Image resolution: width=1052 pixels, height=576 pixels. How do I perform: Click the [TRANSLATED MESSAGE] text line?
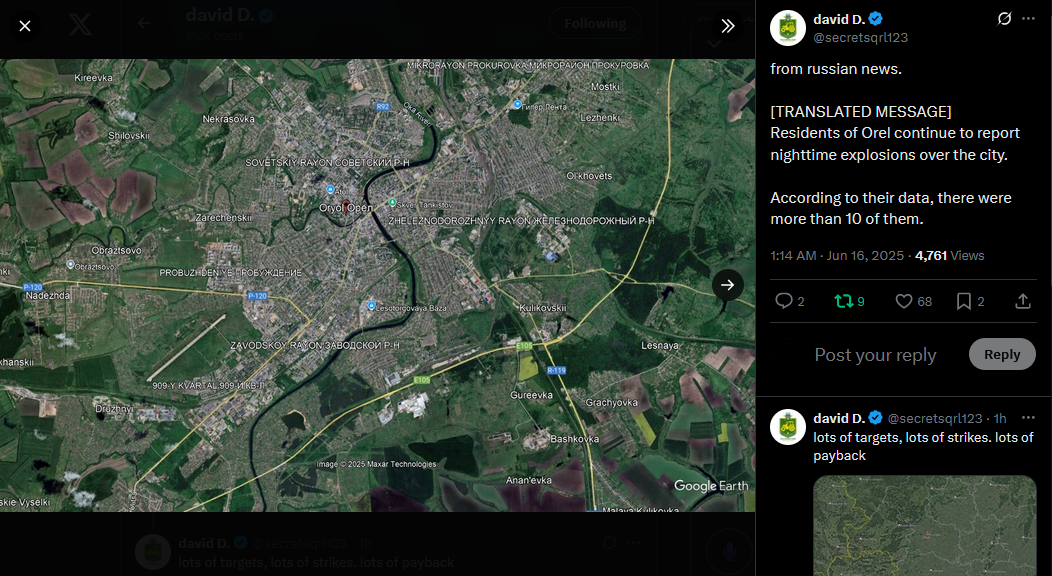tap(861, 111)
